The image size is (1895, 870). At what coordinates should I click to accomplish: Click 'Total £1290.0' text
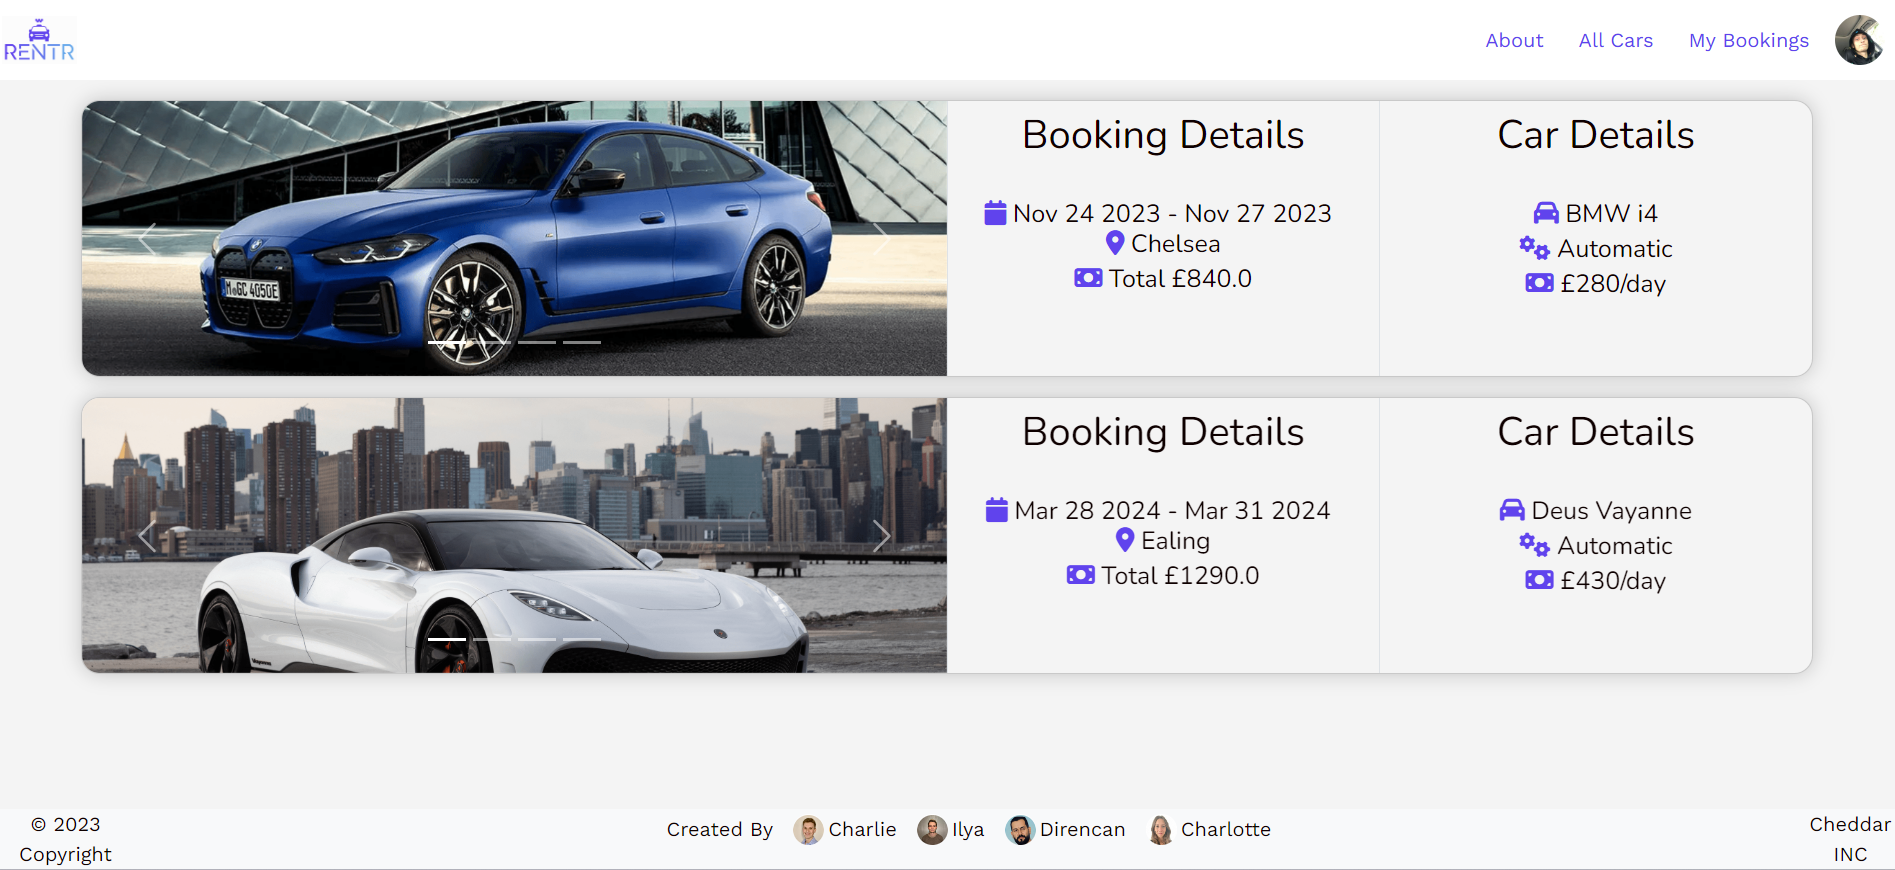[x=1180, y=575]
